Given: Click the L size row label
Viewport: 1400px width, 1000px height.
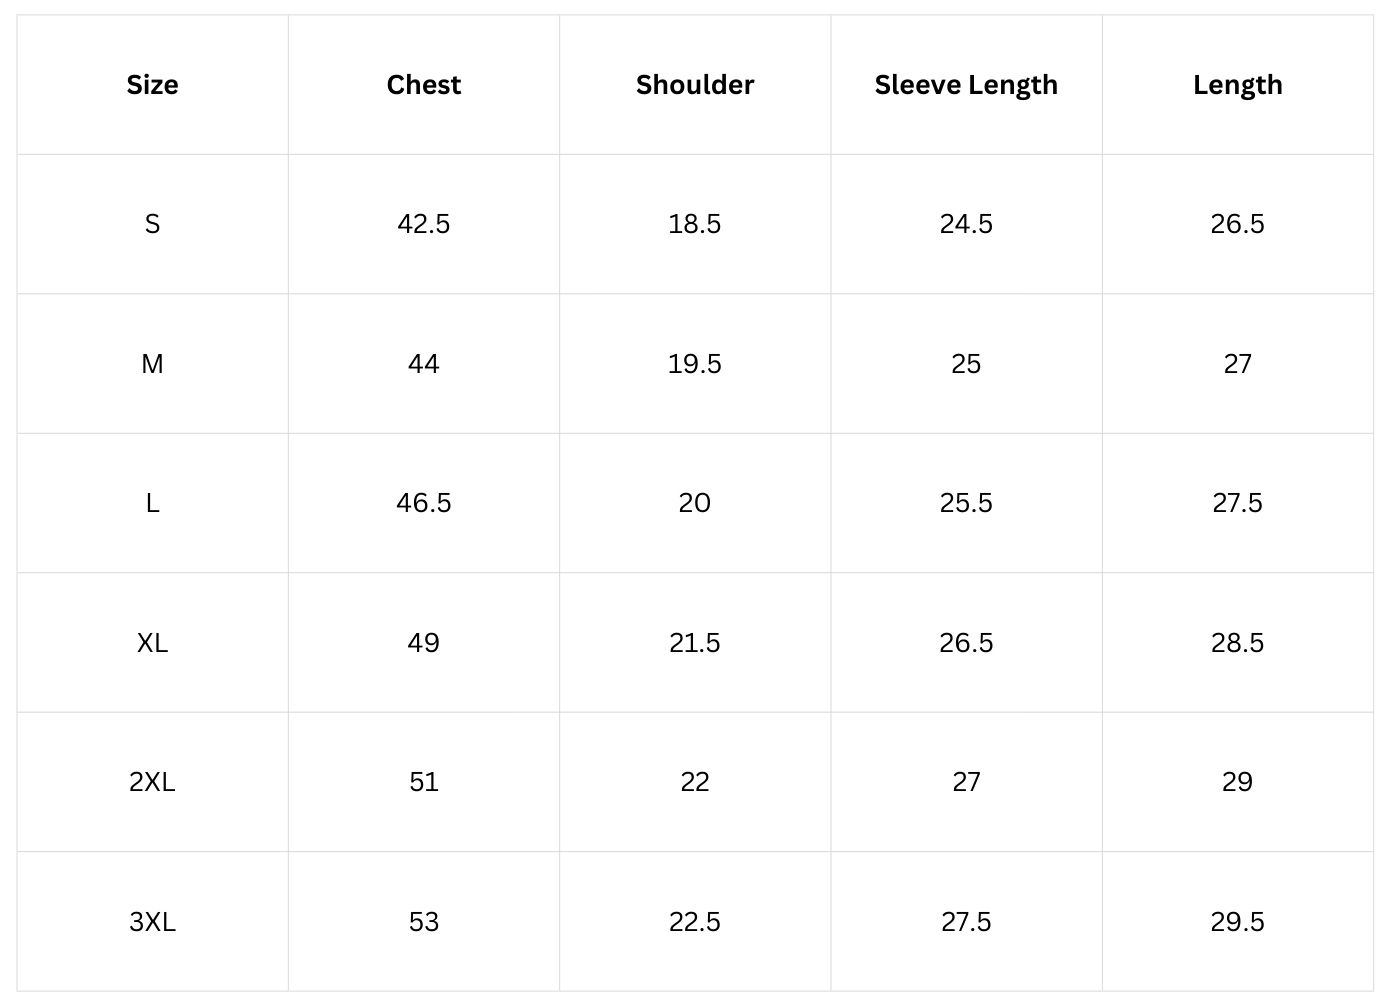Looking at the screenshot, I should [x=152, y=503].
